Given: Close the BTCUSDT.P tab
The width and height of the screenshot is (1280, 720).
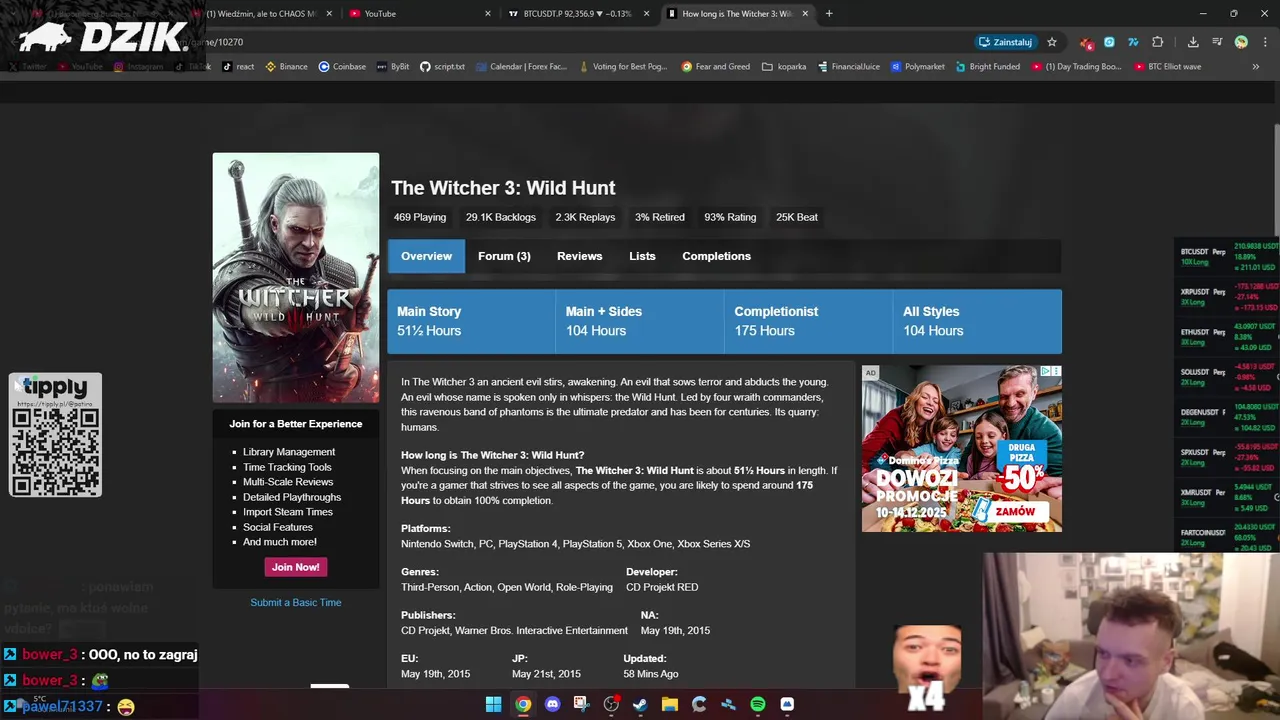Looking at the screenshot, I should (x=647, y=14).
